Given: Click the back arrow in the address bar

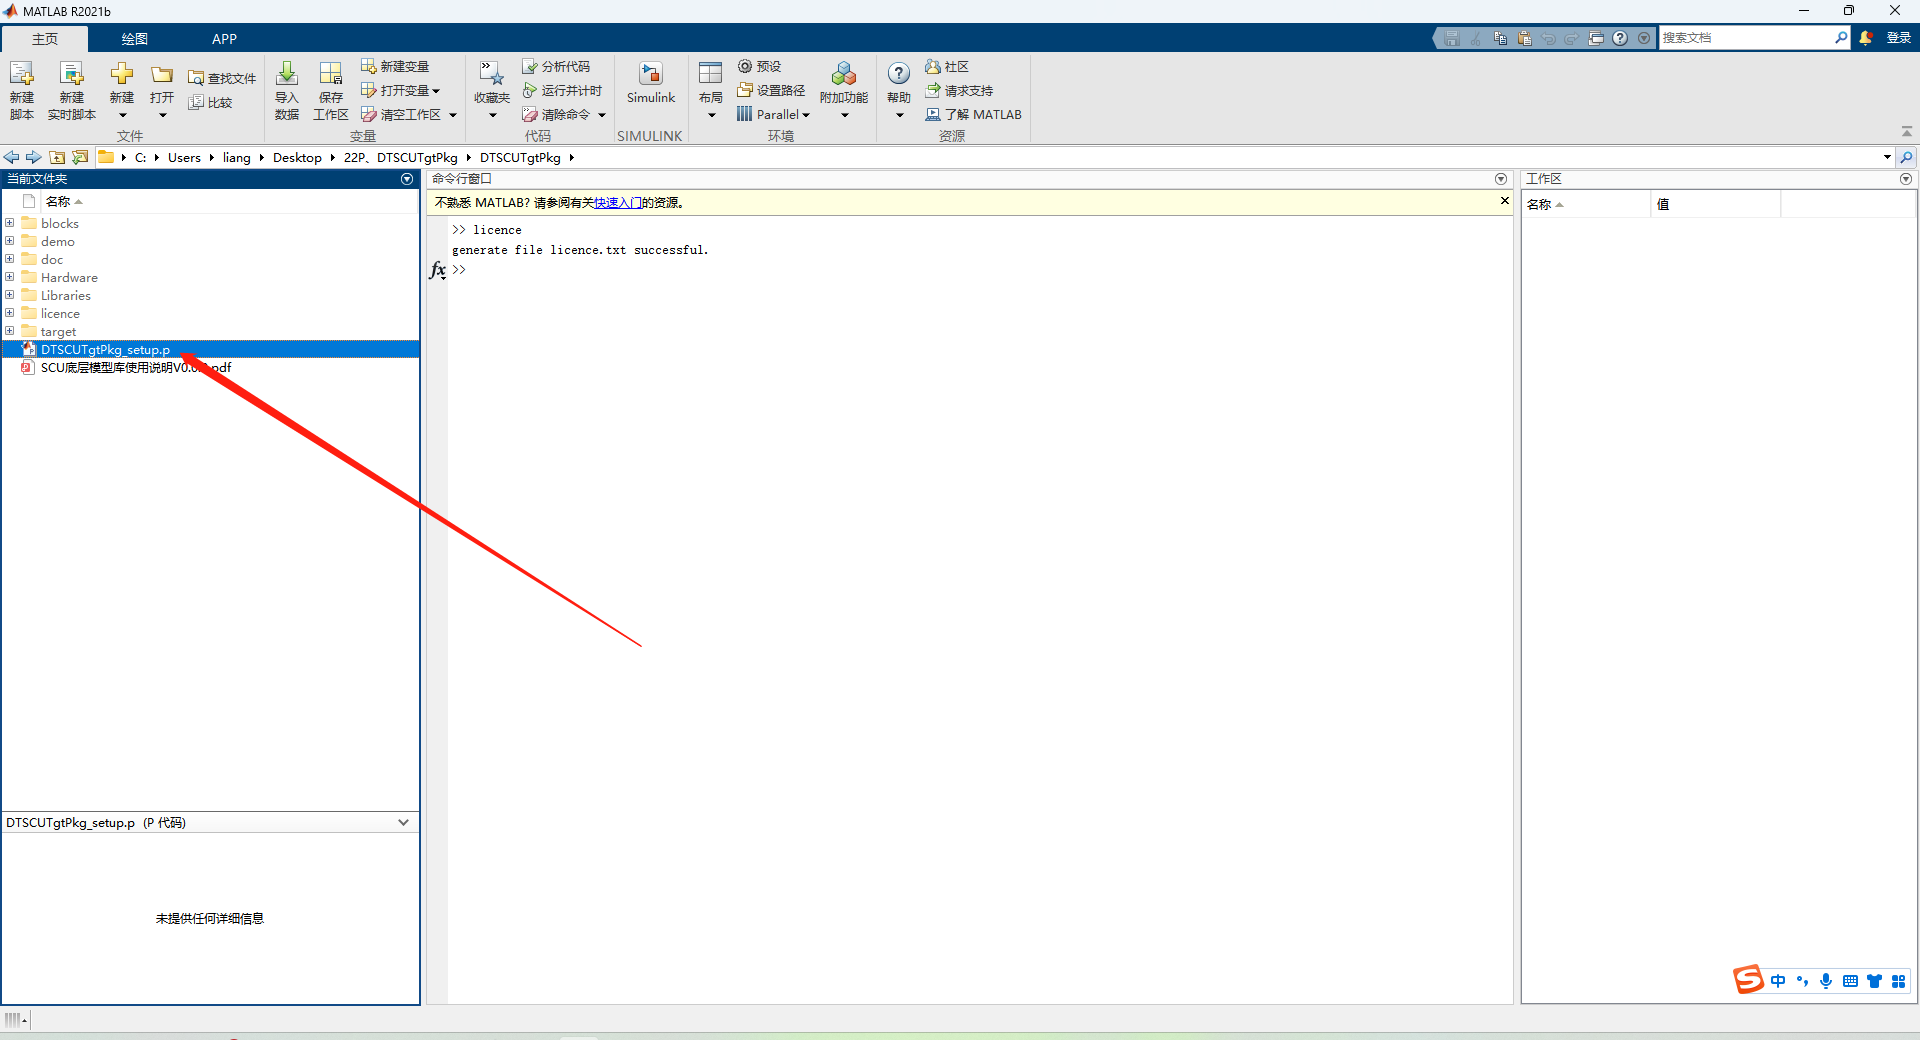Looking at the screenshot, I should [11, 157].
